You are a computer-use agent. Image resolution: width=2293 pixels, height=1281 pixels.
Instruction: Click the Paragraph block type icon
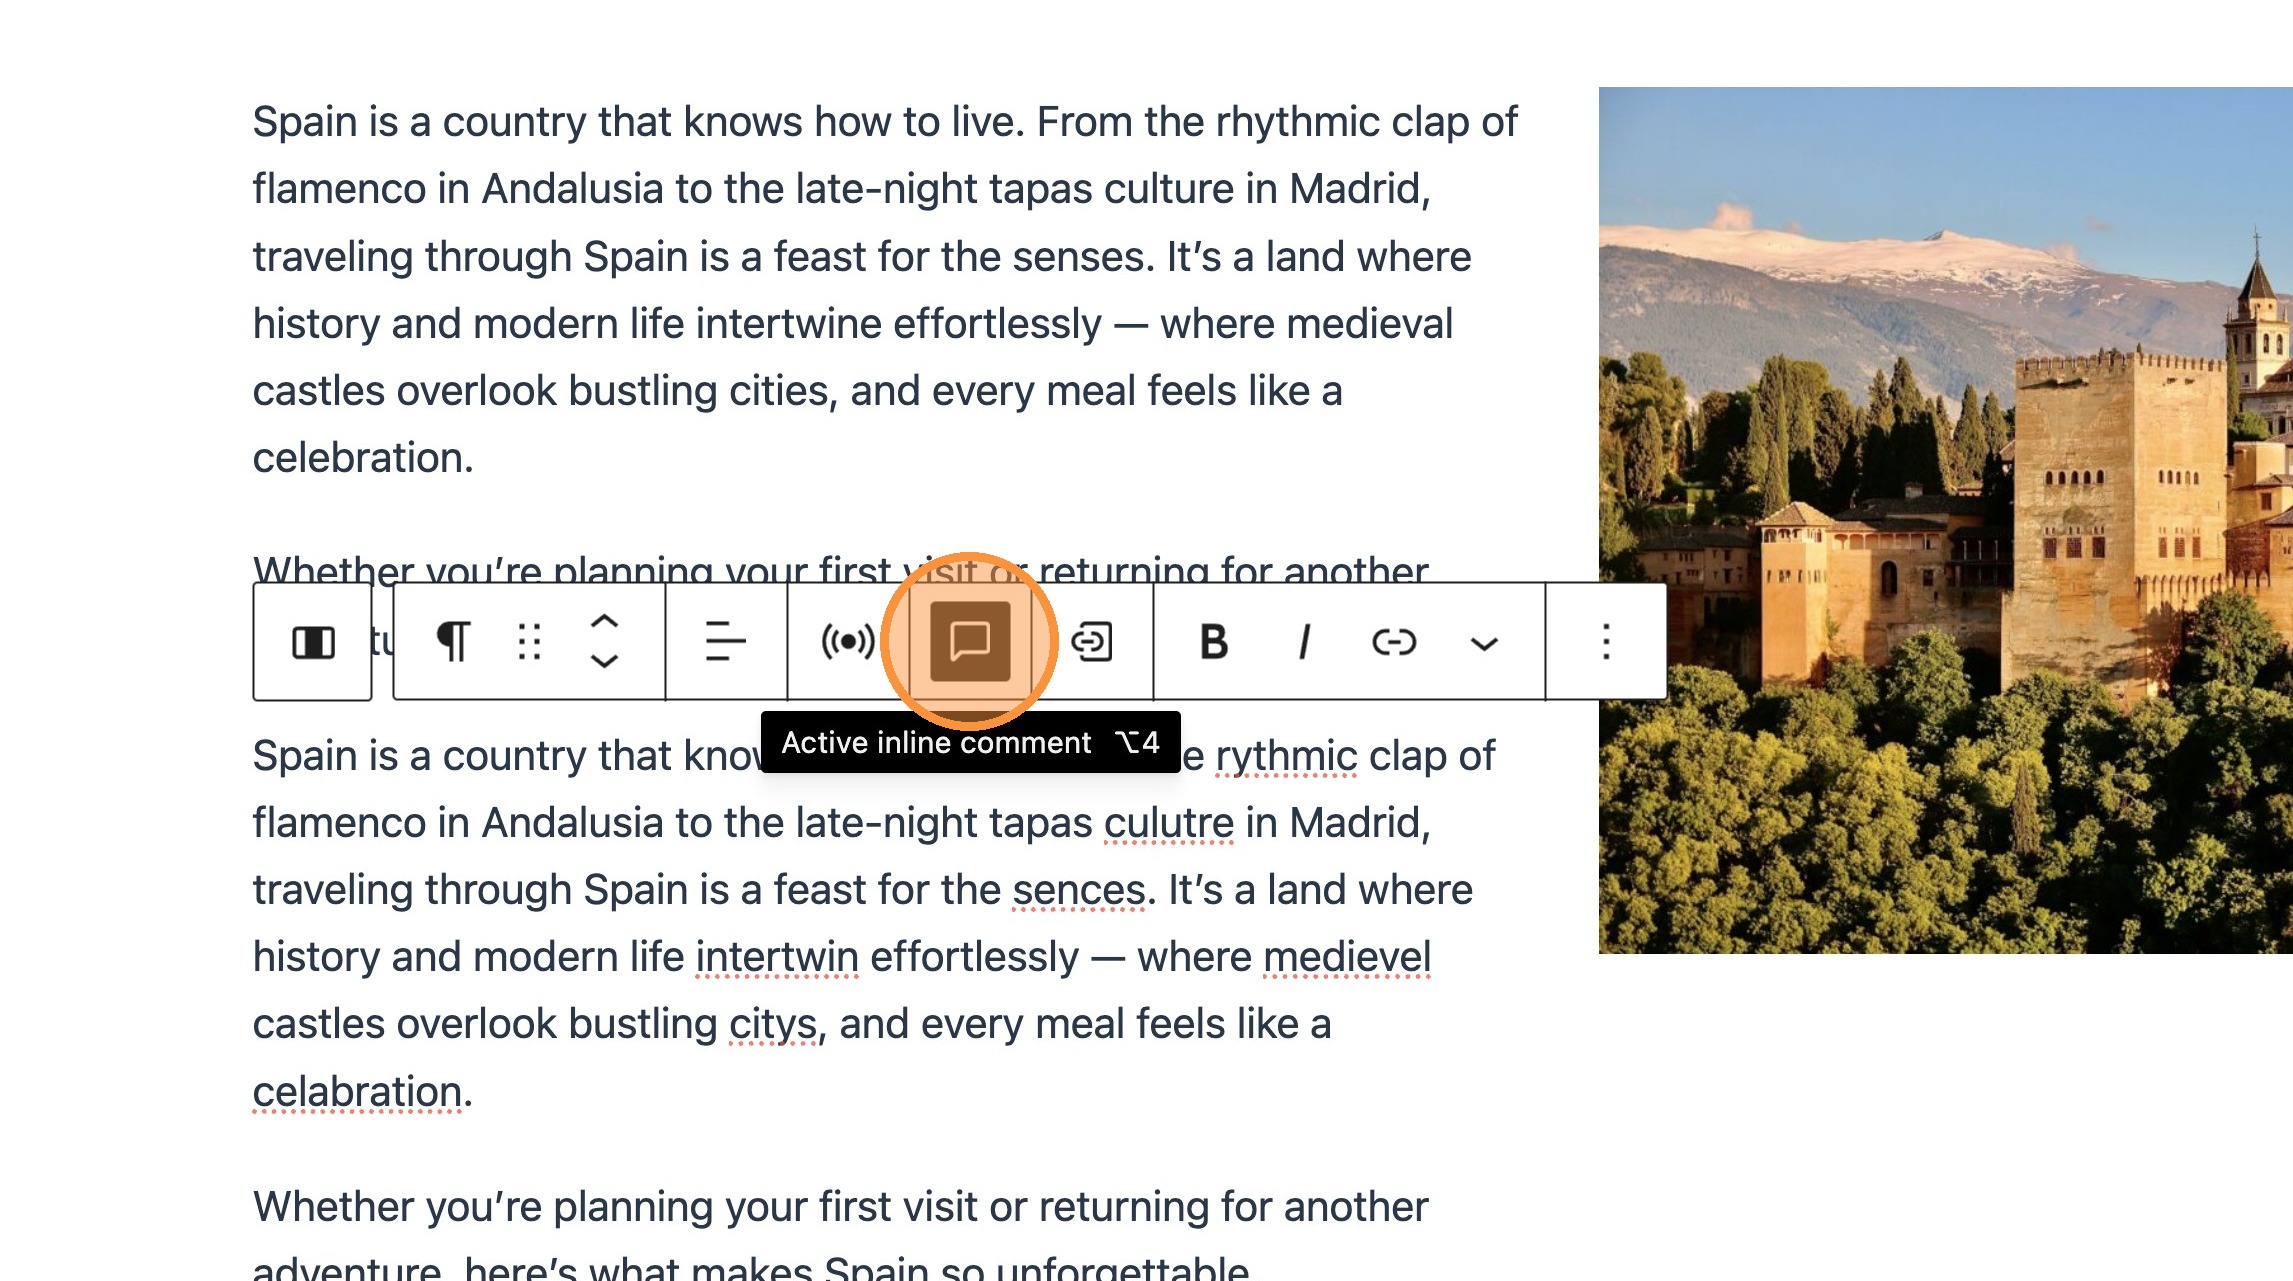click(x=453, y=642)
